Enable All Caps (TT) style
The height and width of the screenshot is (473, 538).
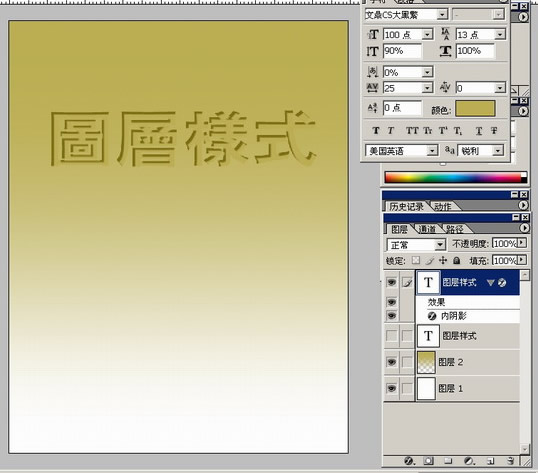point(412,131)
